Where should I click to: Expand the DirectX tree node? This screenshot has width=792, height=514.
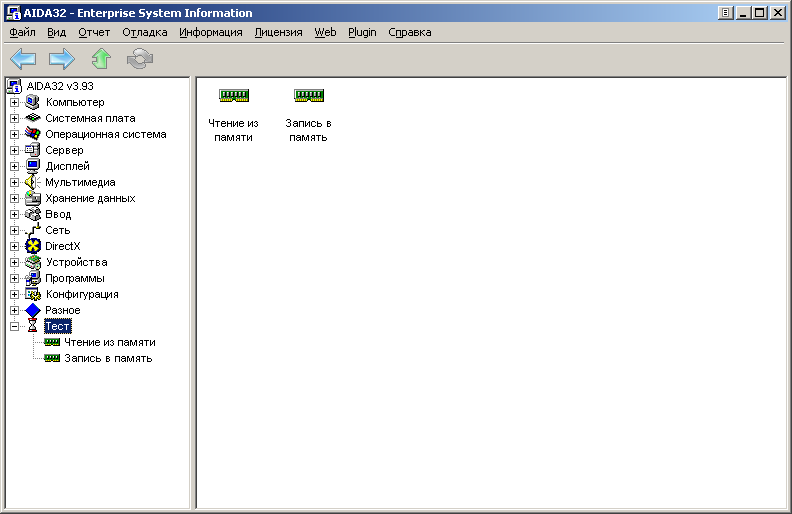(x=14, y=246)
